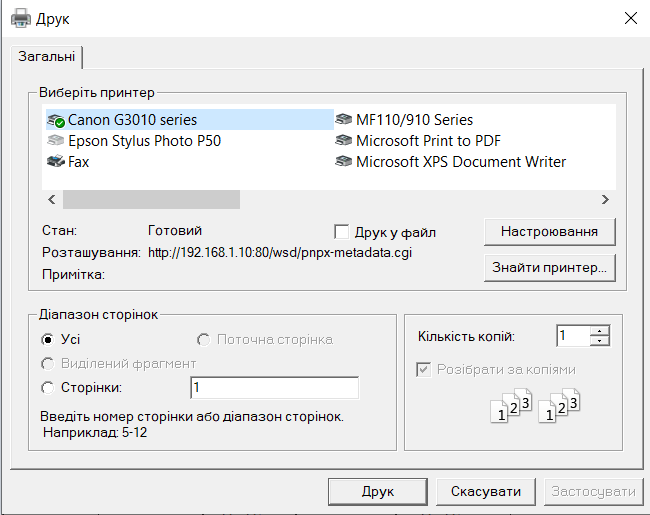650x515 pixels.
Task: Click the printer icon in the title bar
Action: (x=21, y=19)
